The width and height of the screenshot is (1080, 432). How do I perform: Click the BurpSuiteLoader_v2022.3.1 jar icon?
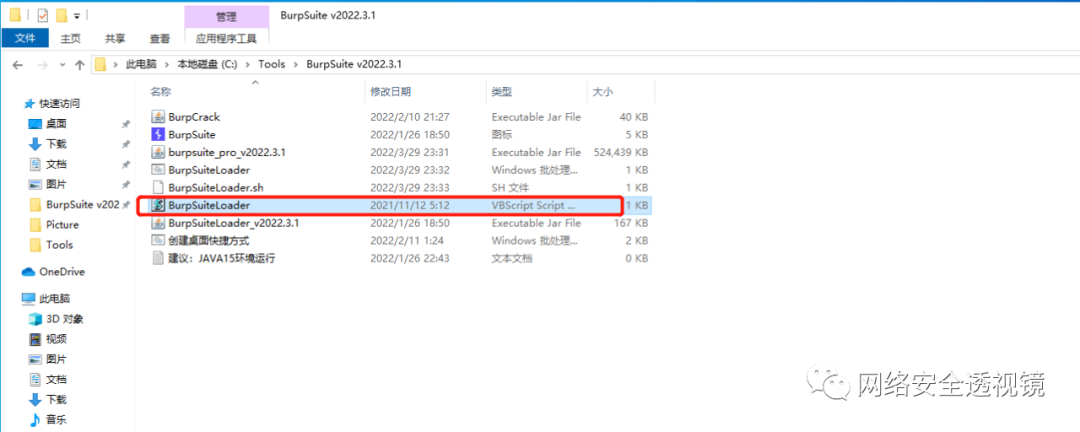(158, 223)
